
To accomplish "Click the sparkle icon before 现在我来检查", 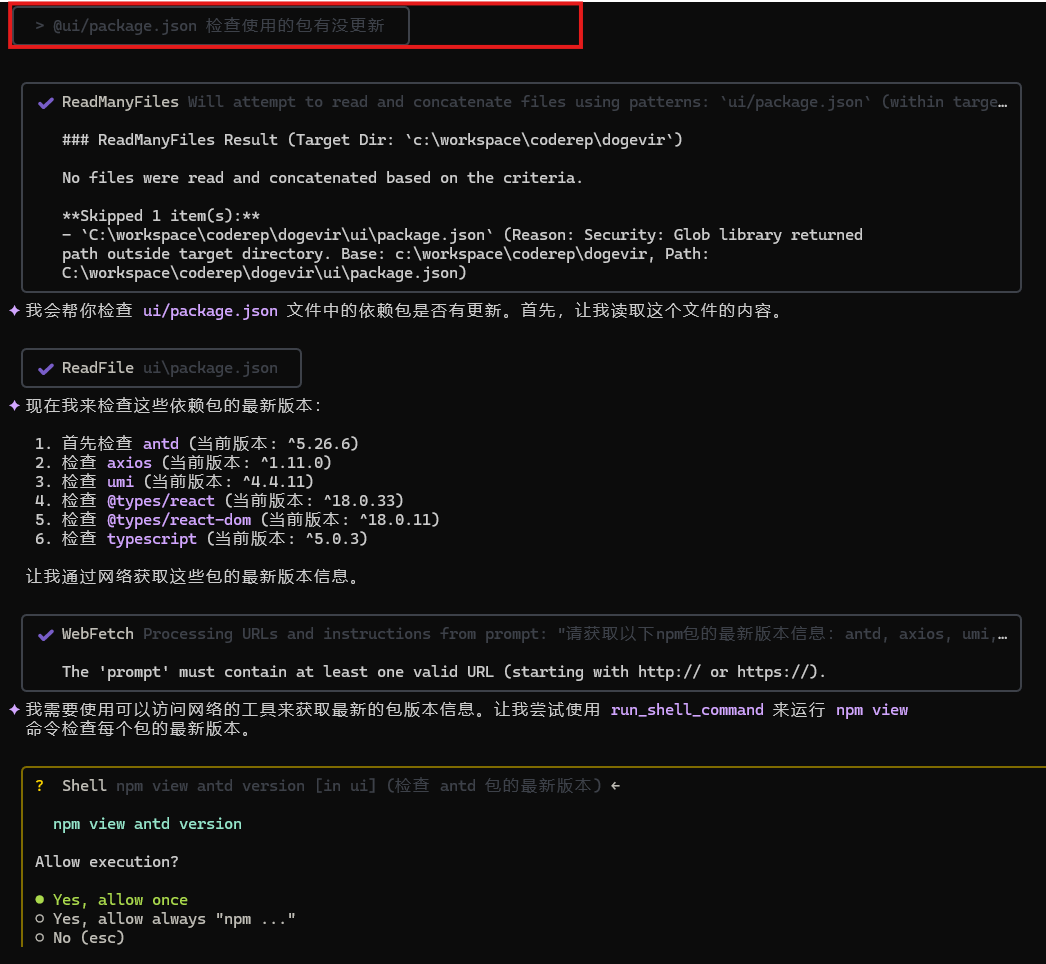I will [12, 406].
